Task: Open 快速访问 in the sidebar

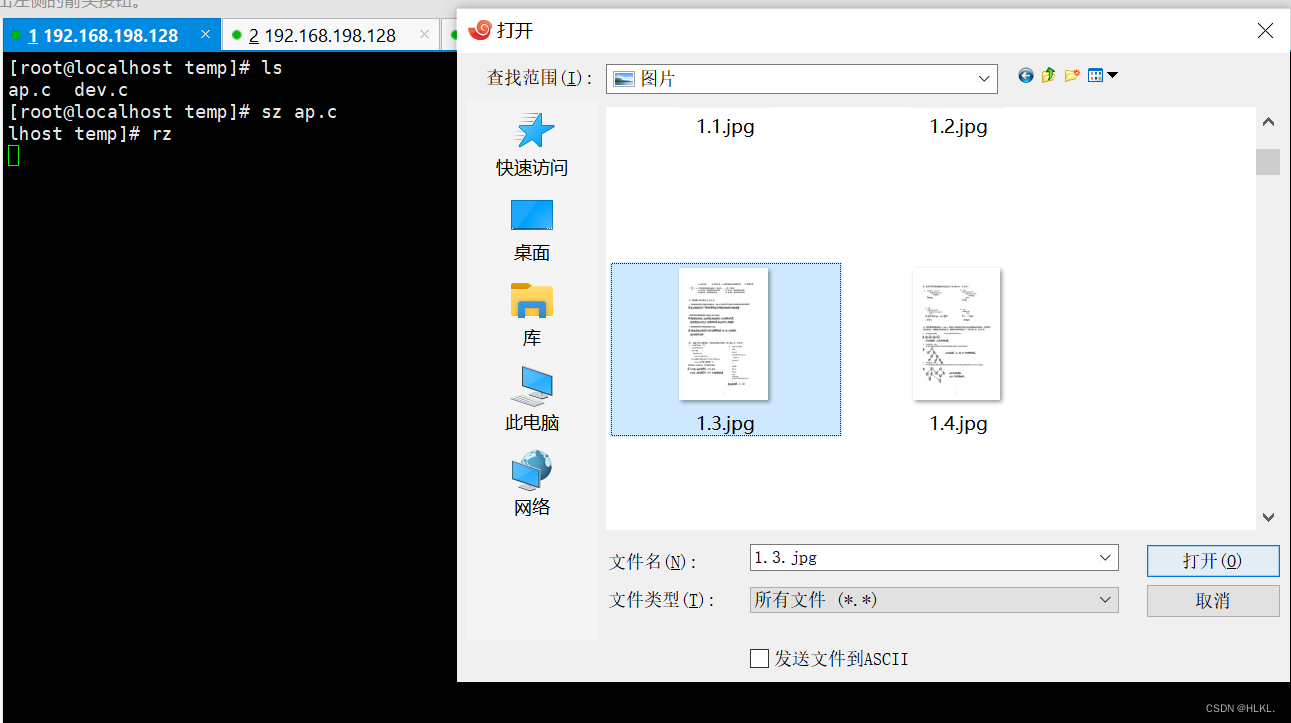Action: pos(531,143)
